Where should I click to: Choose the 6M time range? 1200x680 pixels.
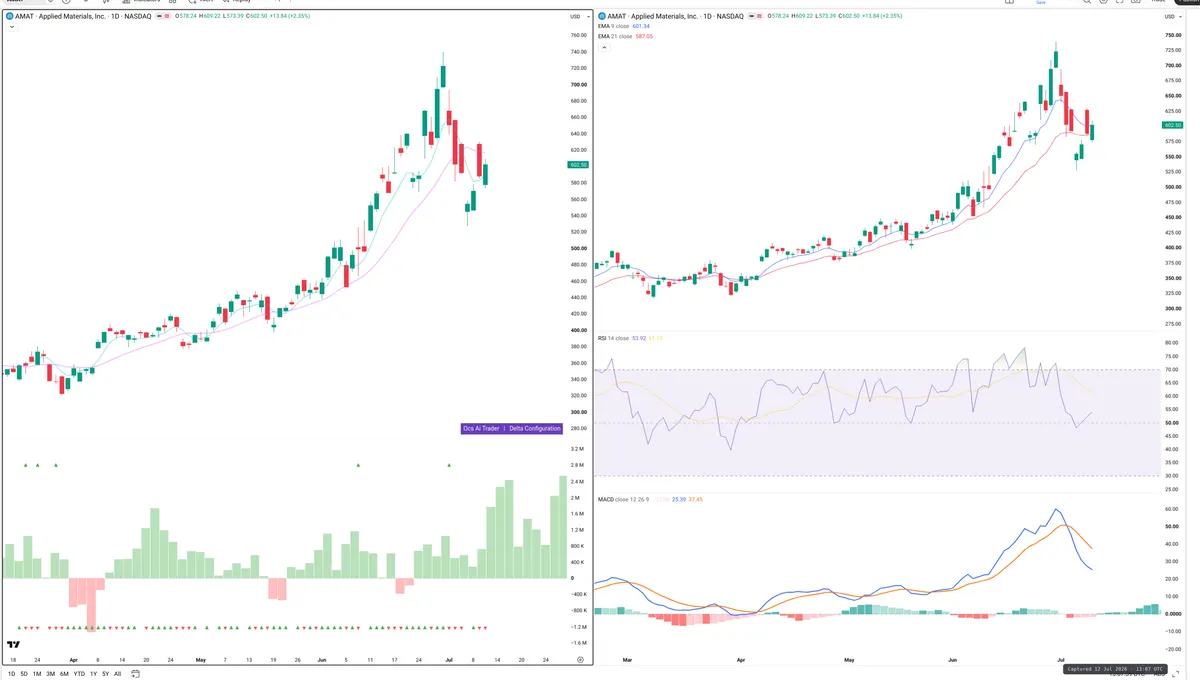pyautogui.click(x=64, y=674)
